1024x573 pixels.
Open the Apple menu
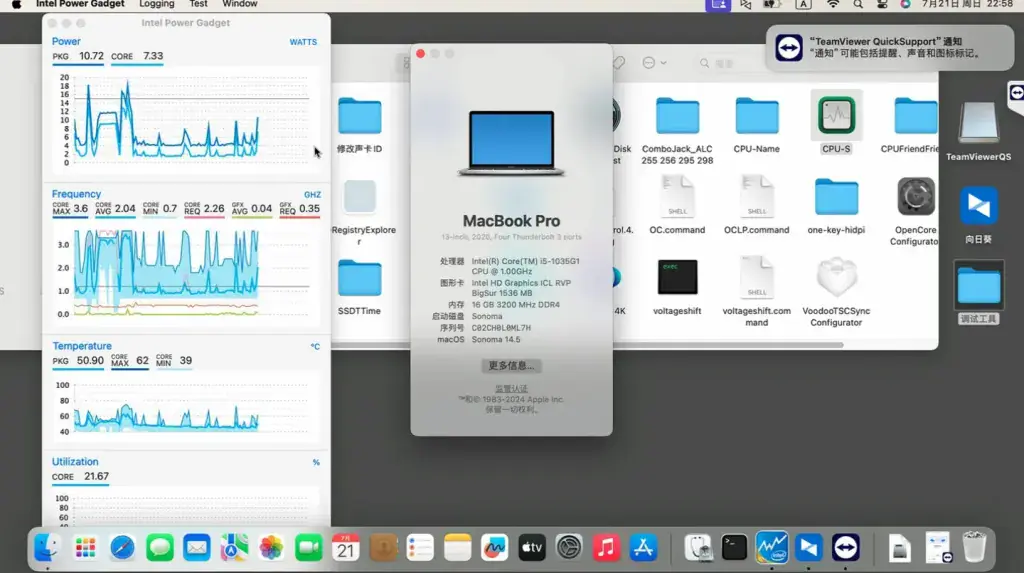pos(16,4)
